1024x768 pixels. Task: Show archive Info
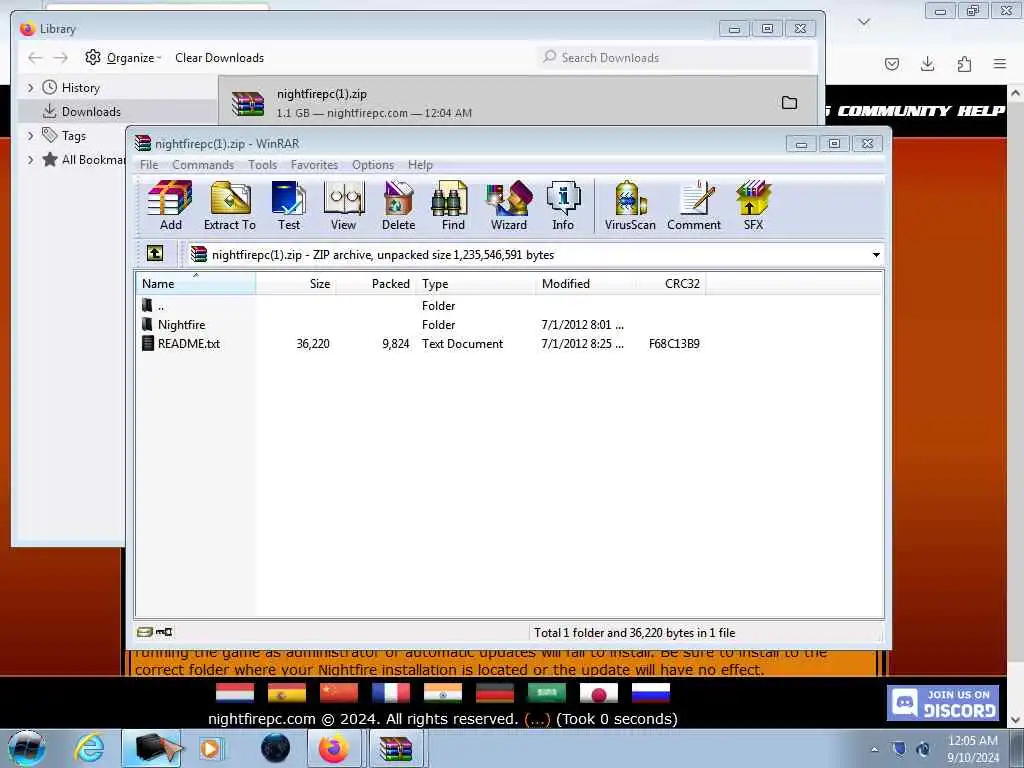pyautogui.click(x=563, y=206)
